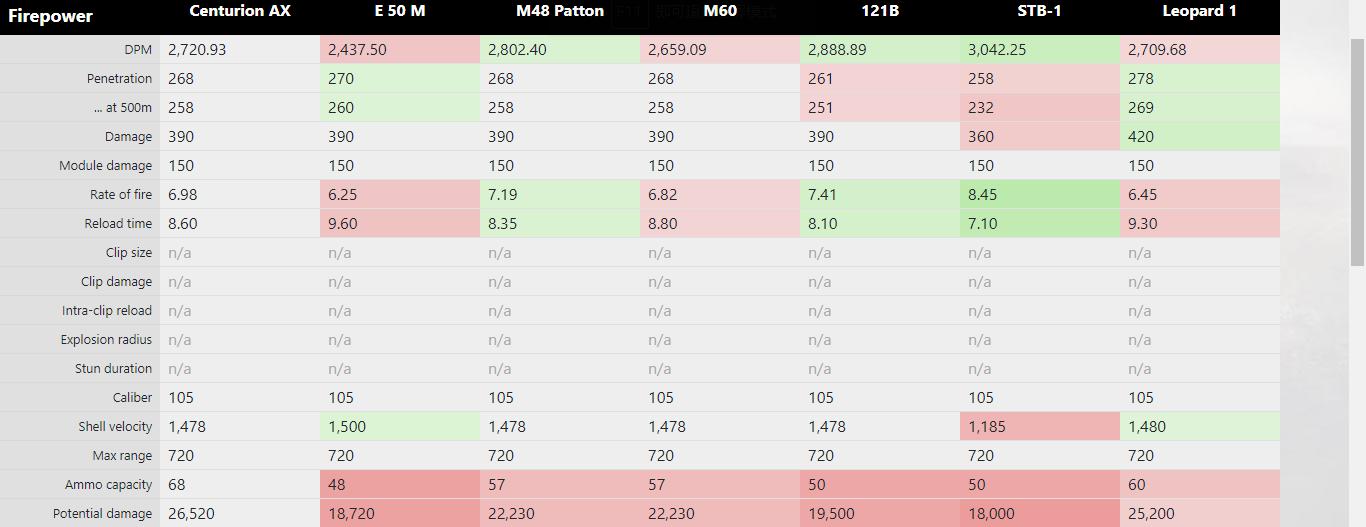
Task: Click the Potential damage row label
Action: tap(104, 514)
